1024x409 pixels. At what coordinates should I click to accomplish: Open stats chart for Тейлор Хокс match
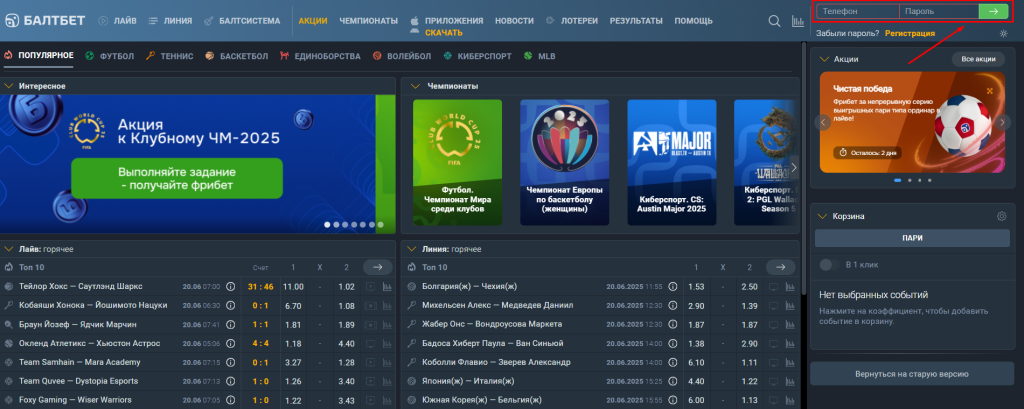coord(387,286)
